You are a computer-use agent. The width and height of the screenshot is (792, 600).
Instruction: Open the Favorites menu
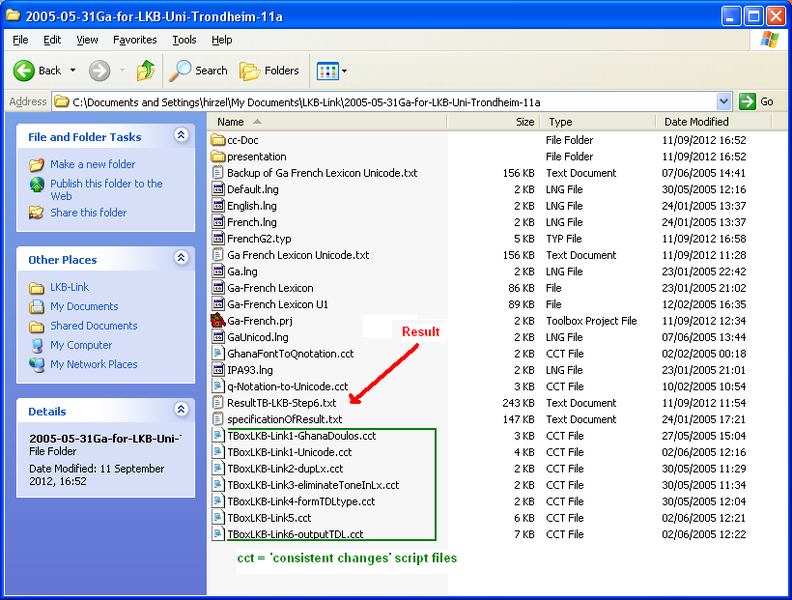point(135,40)
